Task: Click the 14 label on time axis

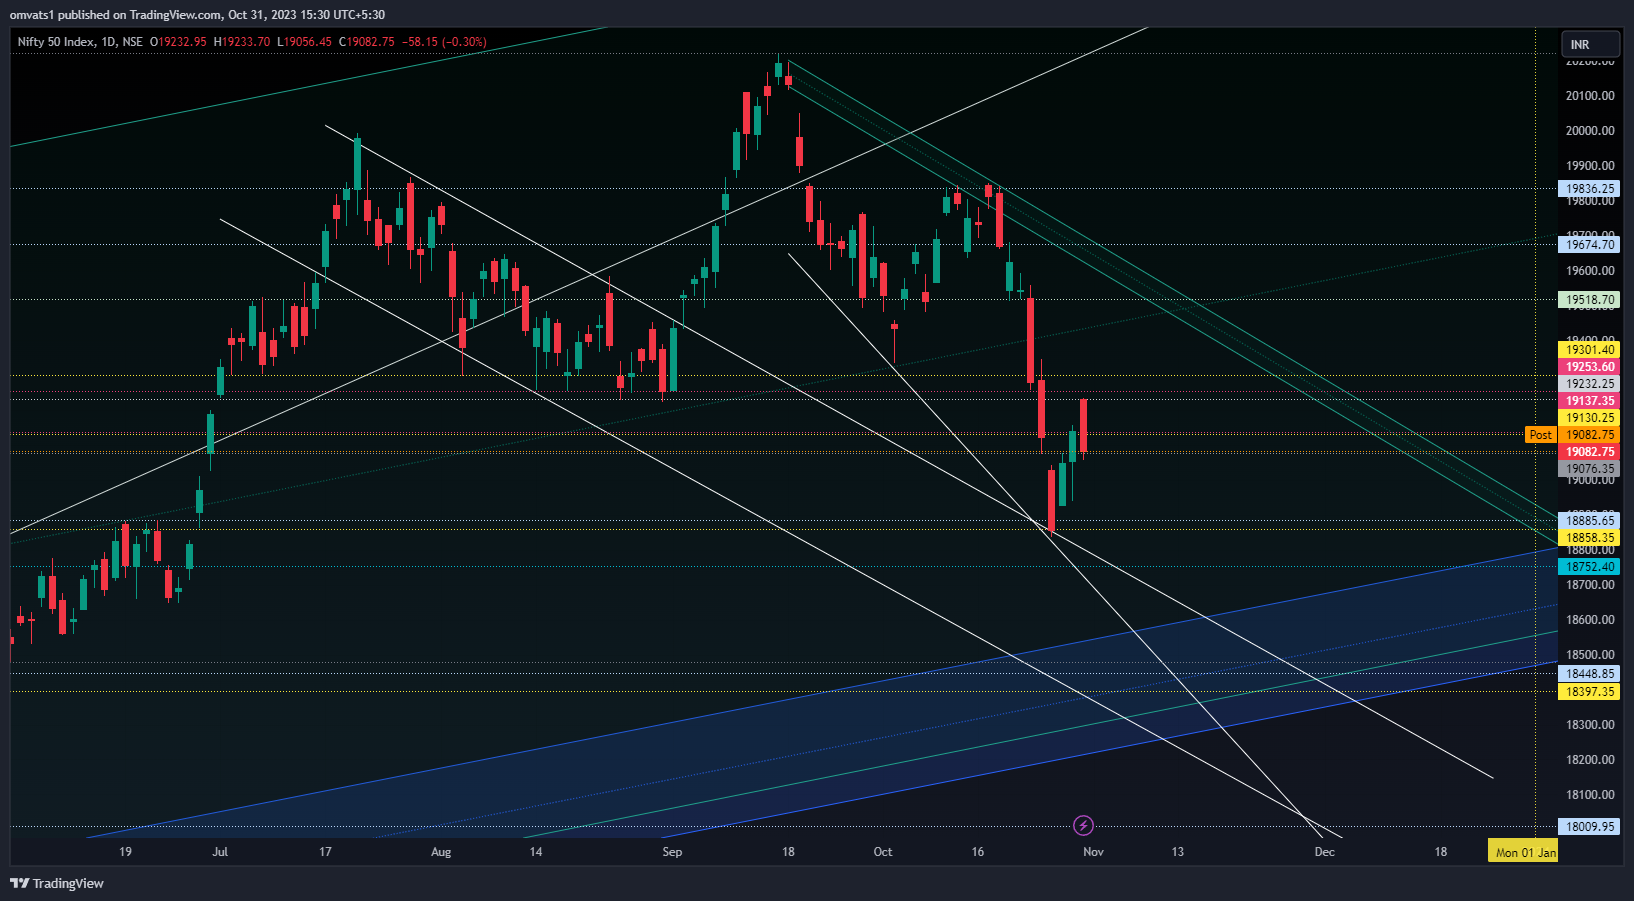Action: [536, 852]
